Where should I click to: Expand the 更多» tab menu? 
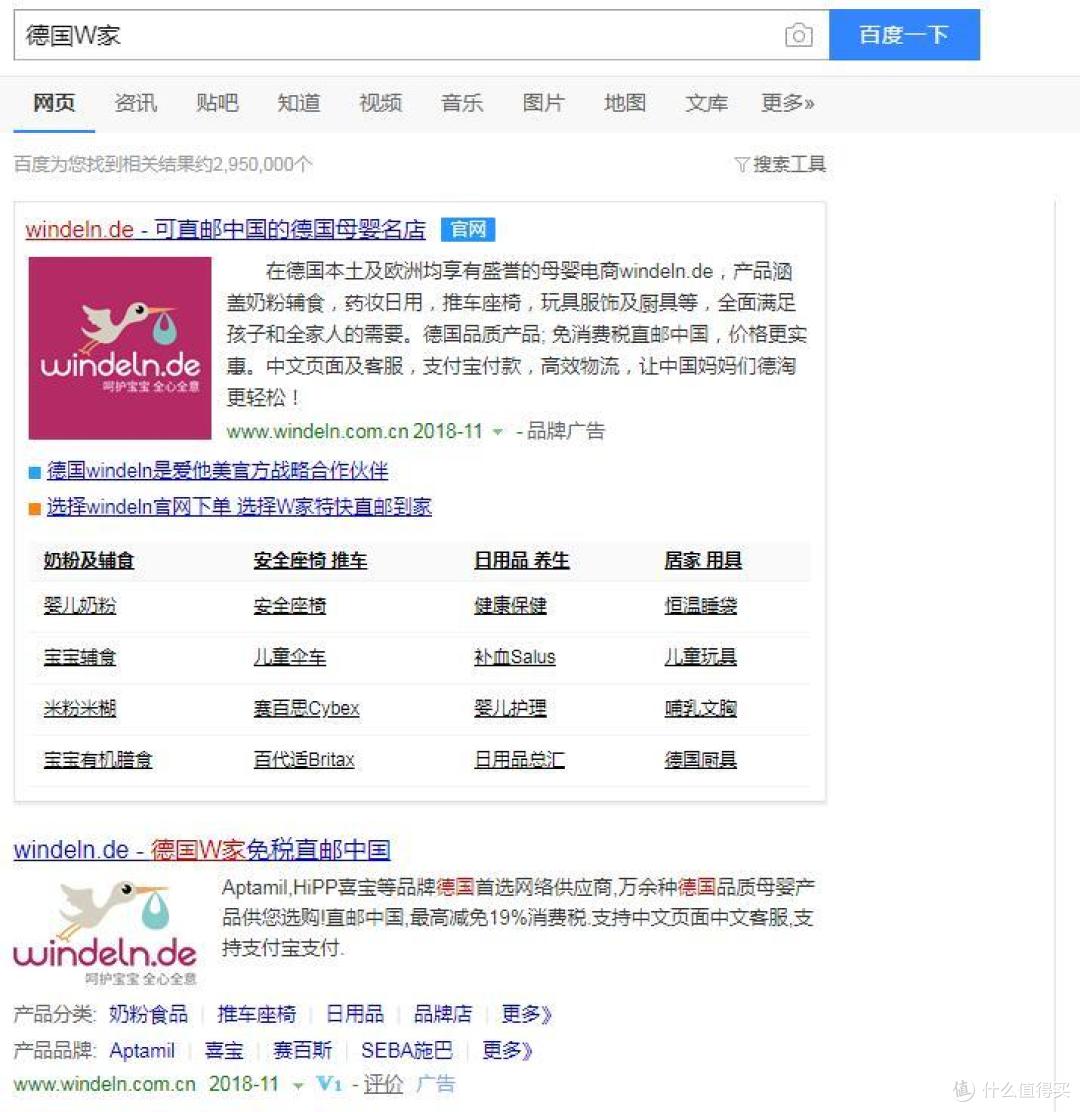coord(788,104)
